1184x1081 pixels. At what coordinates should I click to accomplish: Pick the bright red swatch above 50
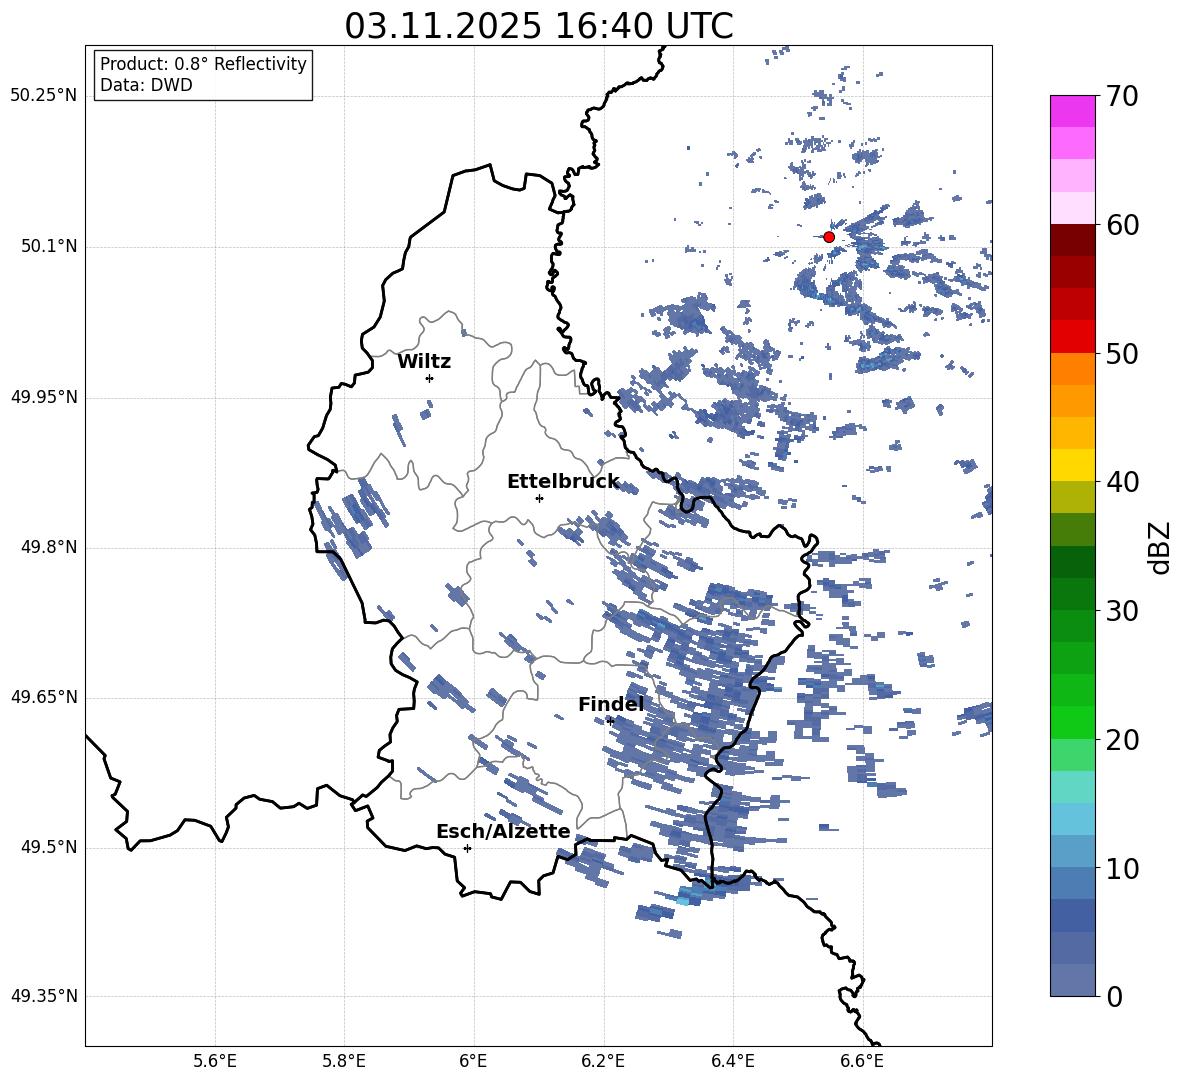tap(1073, 337)
